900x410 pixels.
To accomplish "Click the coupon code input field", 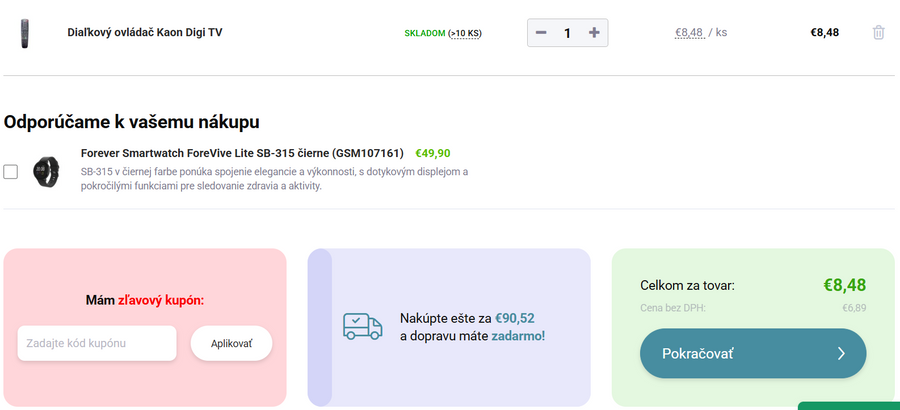I will 97,343.
